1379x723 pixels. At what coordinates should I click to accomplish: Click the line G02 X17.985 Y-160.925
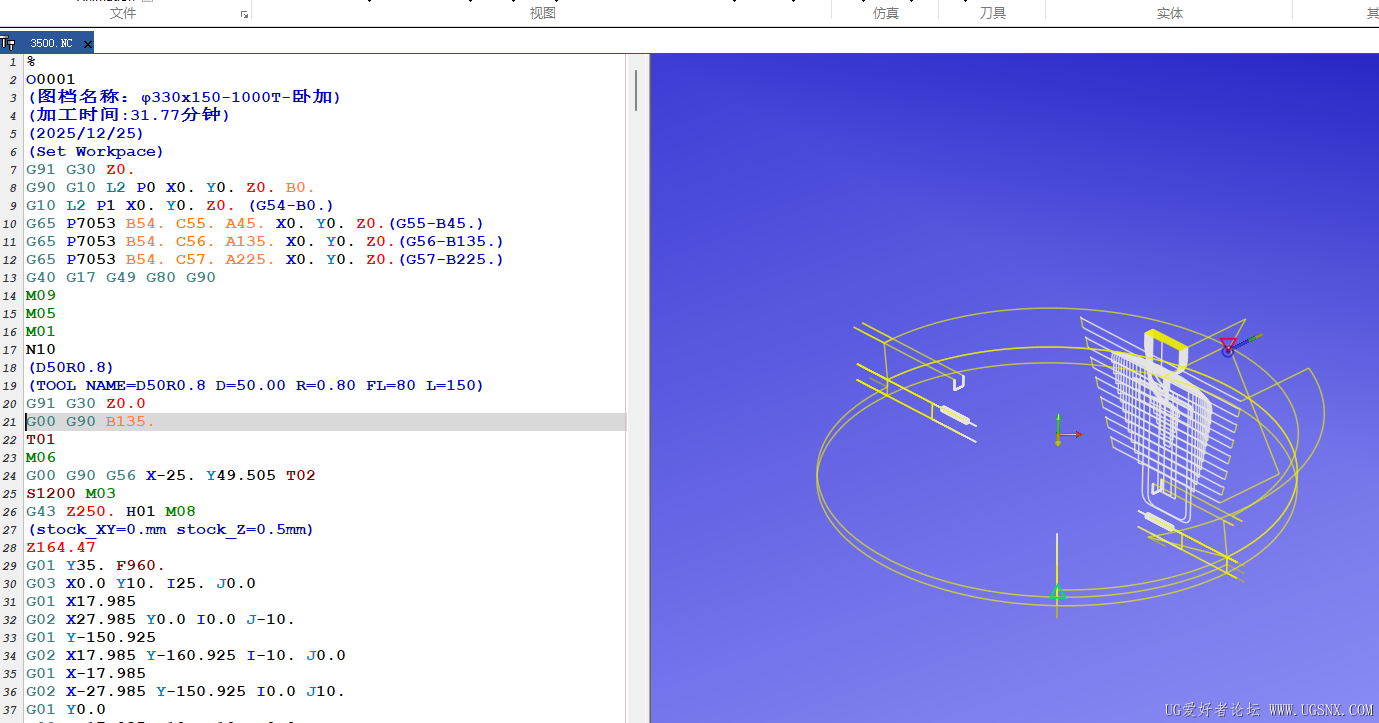(x=186, y=656)
